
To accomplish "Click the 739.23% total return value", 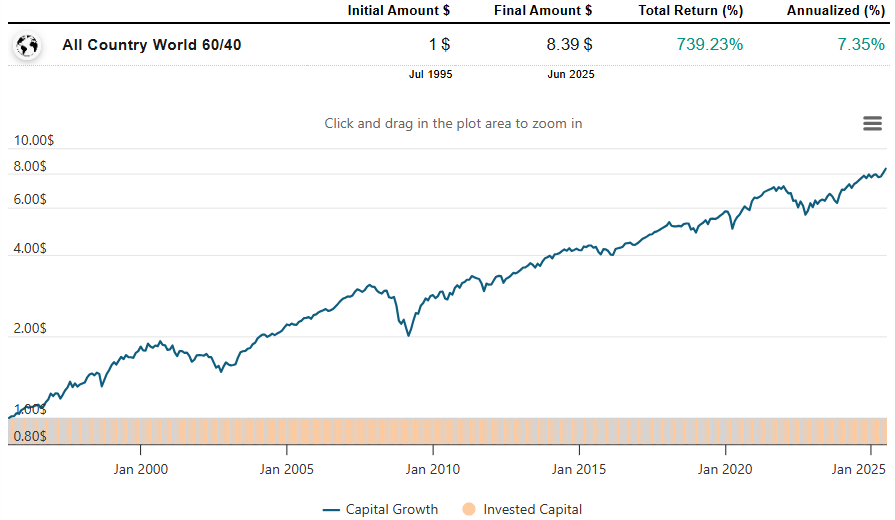I will tap(707, 45).
